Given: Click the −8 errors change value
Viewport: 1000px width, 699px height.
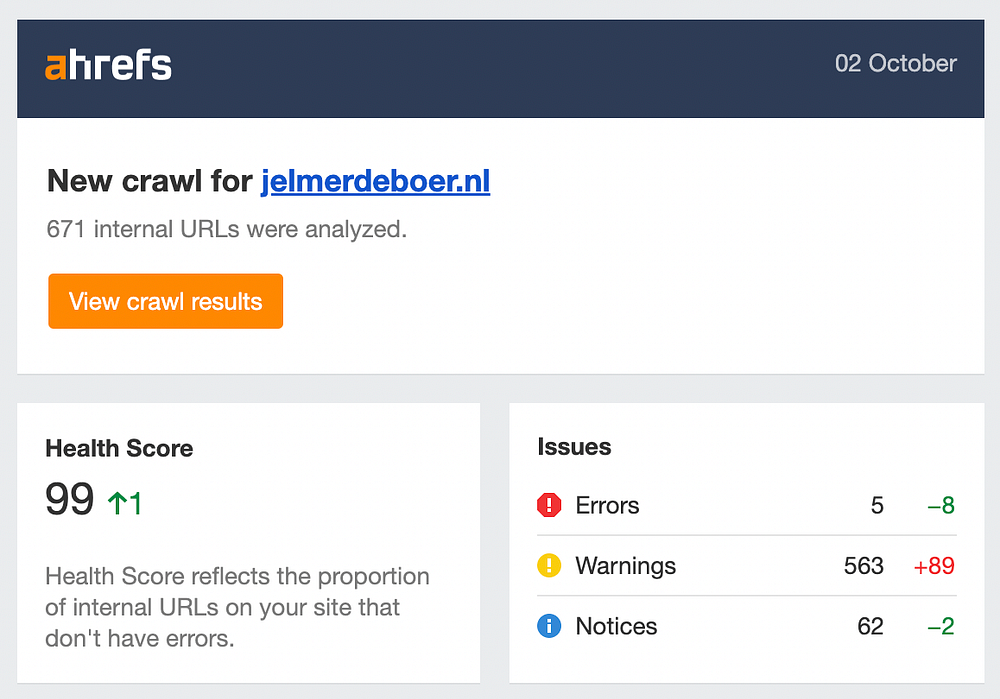Looking at the screenshot, I should tap(940, 505).
